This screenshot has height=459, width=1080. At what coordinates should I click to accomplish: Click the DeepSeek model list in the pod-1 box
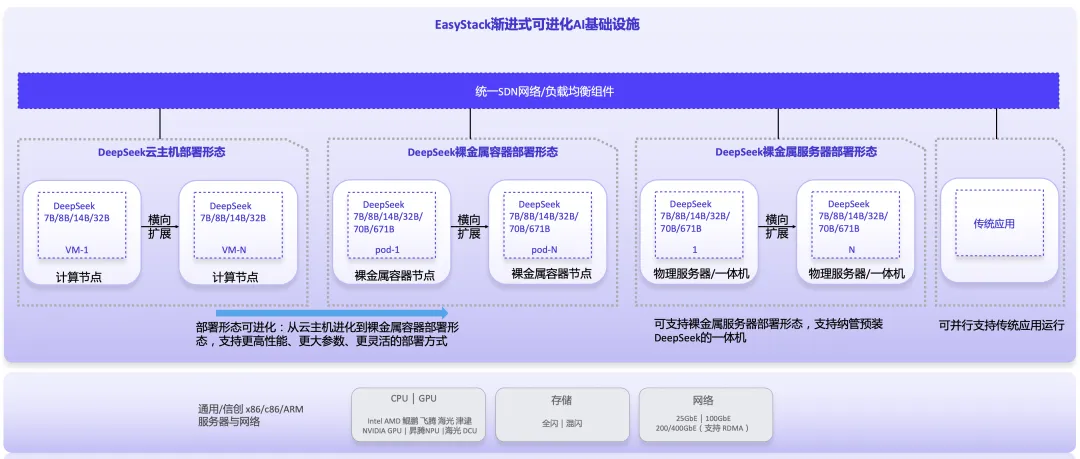(389, 217)
